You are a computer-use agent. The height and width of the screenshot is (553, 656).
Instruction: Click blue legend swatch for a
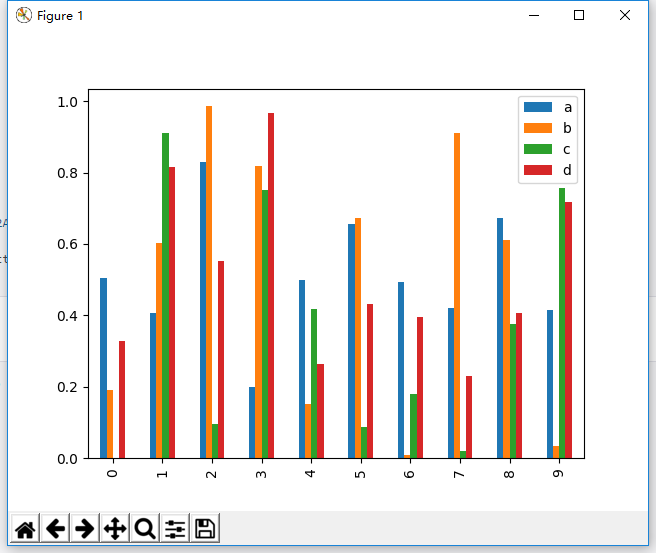(538, 107)
